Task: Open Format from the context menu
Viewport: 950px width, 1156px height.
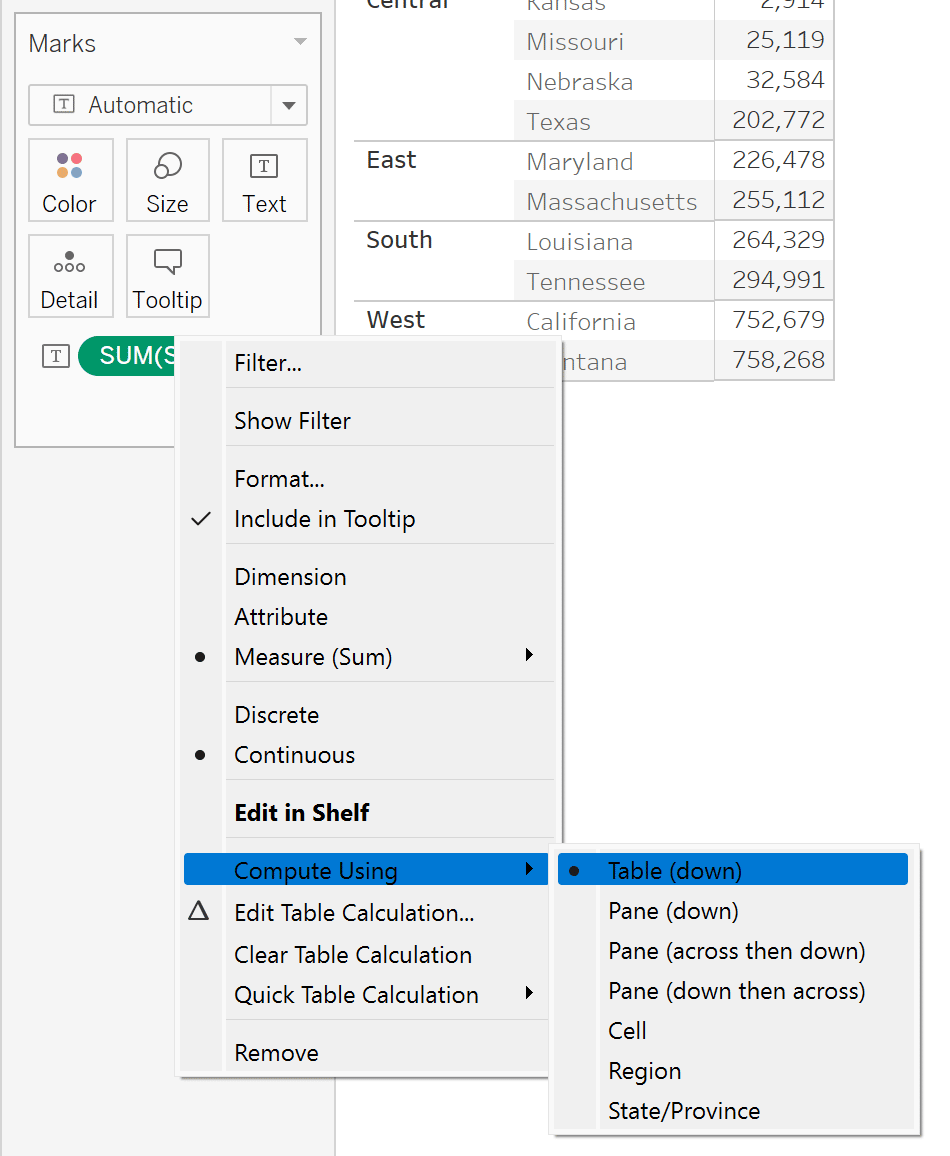Action: pos(279,479)
